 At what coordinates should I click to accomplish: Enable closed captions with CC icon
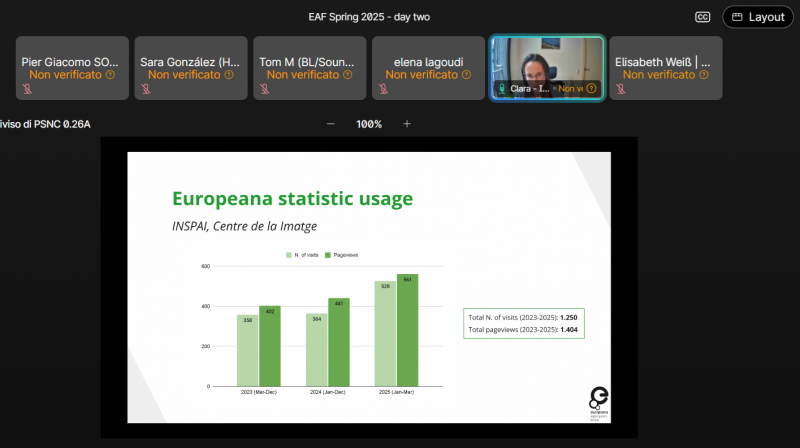[x=702, y=17]
